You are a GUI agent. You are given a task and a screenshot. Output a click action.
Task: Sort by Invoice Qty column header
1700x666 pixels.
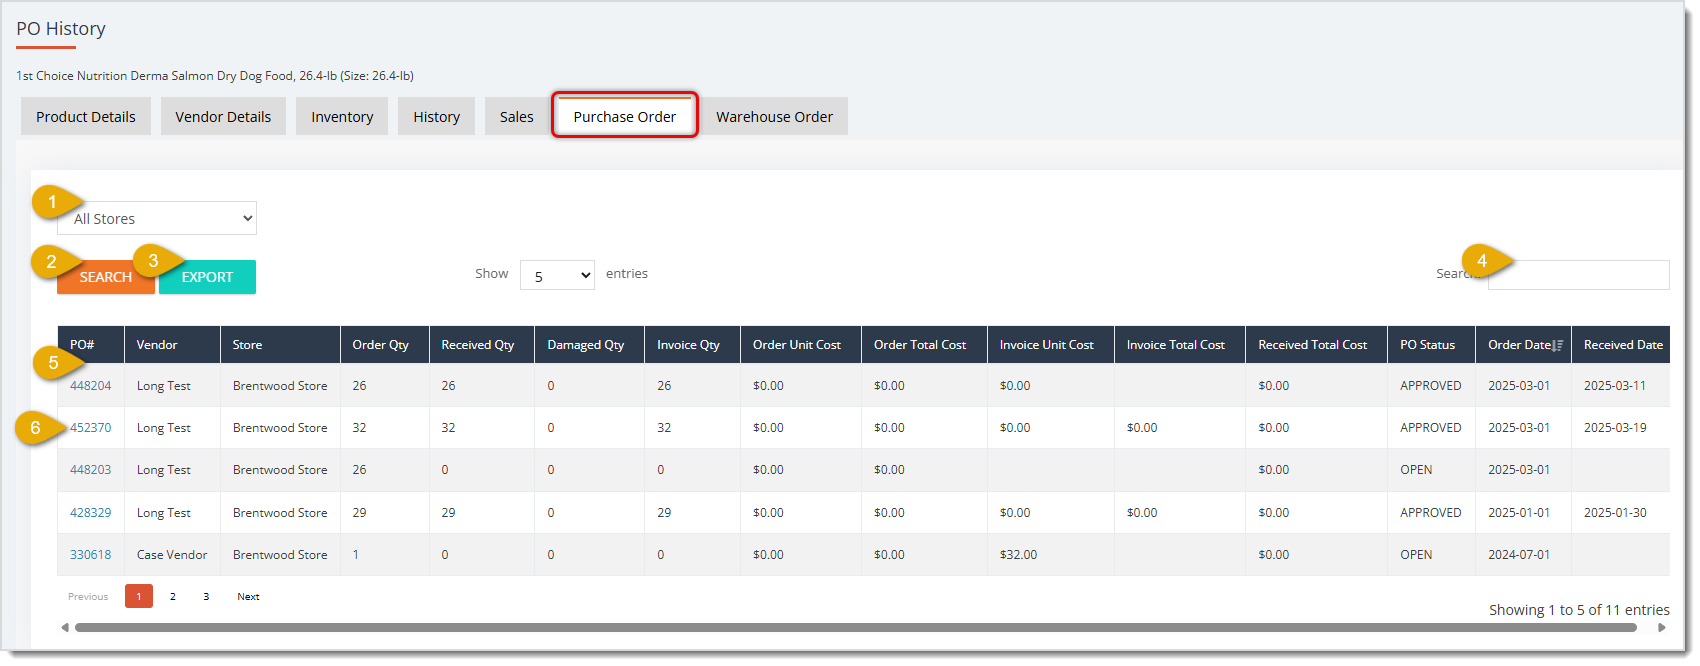tap(692, 345)
